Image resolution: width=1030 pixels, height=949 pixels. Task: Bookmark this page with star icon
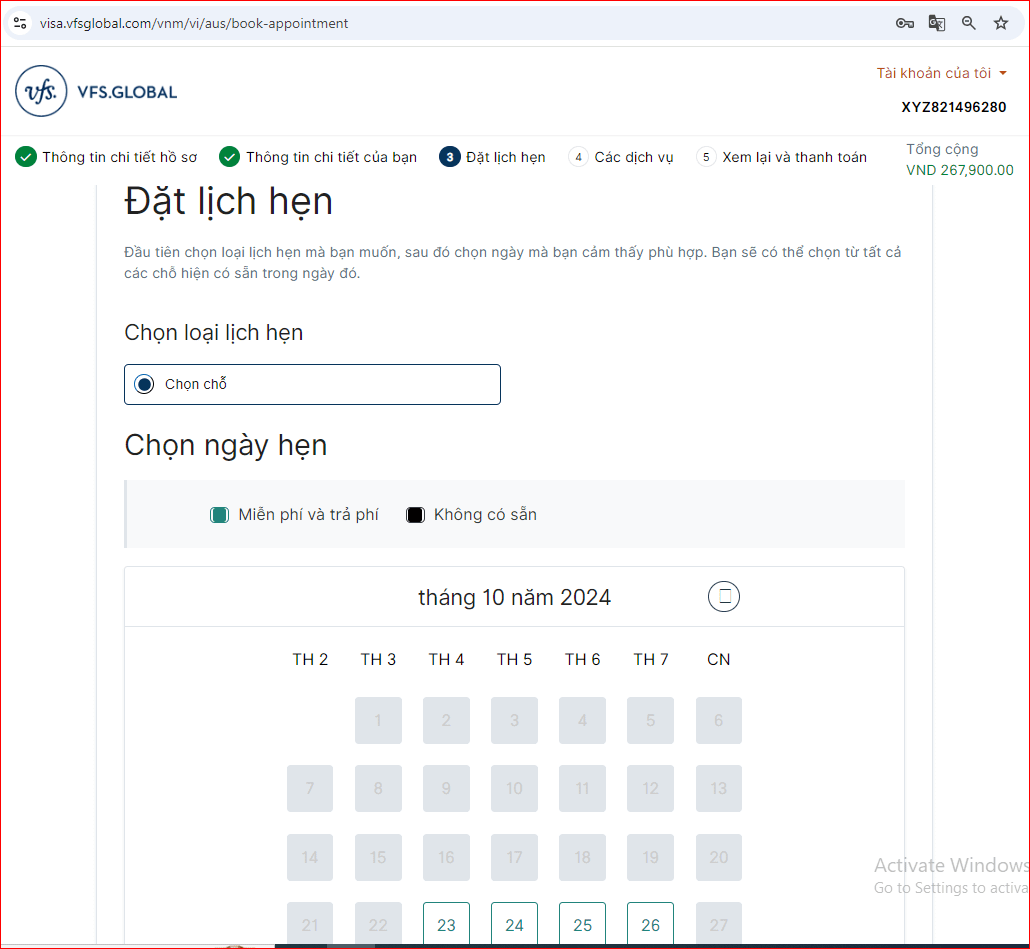click(1000, 23)
